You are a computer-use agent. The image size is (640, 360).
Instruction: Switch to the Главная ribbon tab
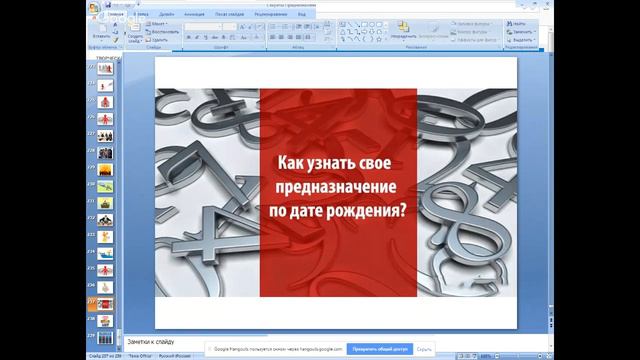pyautogui.click(x=116, y=14)
